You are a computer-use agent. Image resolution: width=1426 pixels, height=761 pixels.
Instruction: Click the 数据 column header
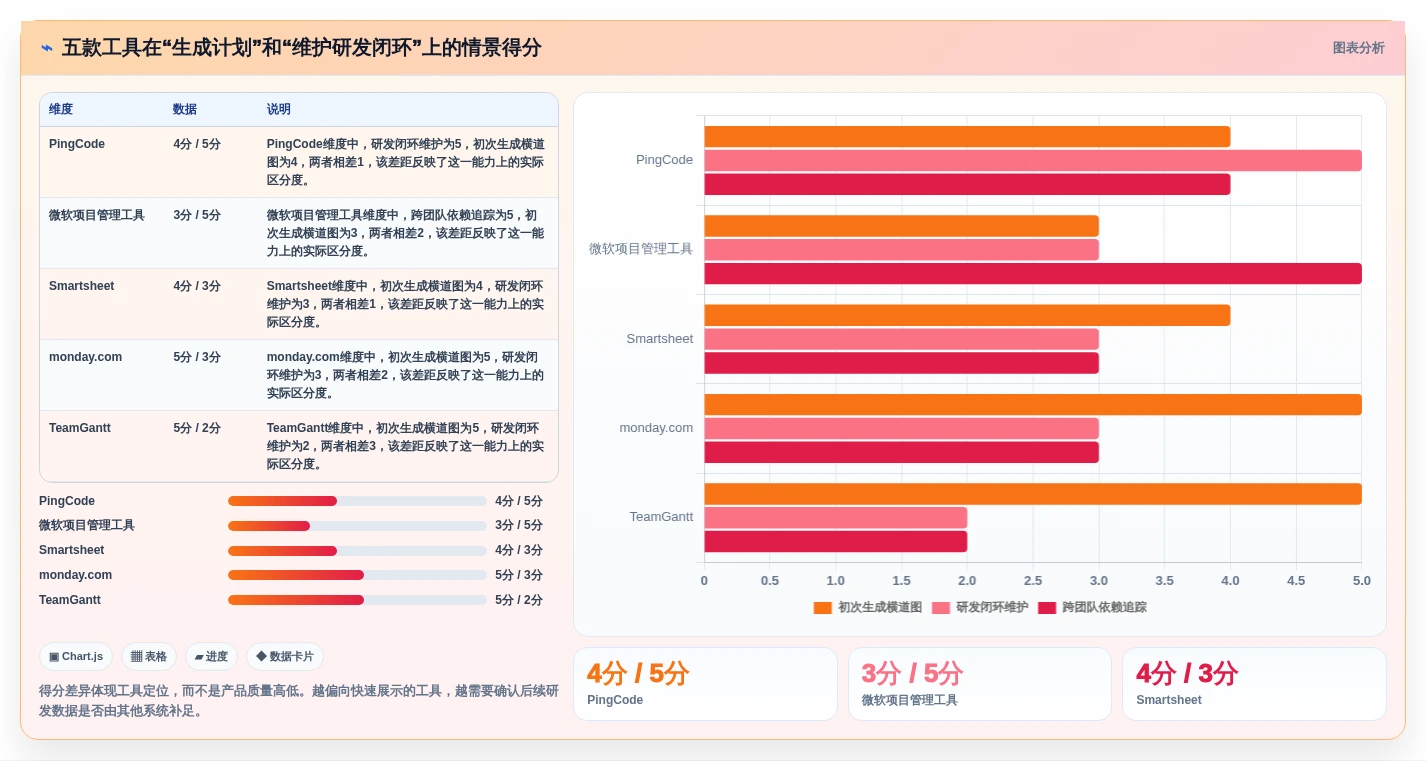(185, 109)
